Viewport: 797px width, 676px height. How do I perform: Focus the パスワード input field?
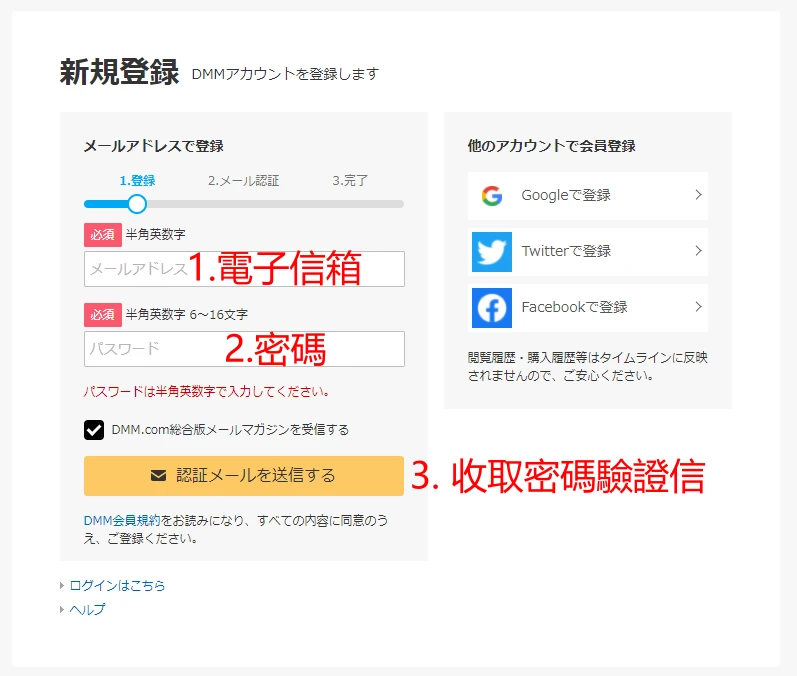[244, 349]
